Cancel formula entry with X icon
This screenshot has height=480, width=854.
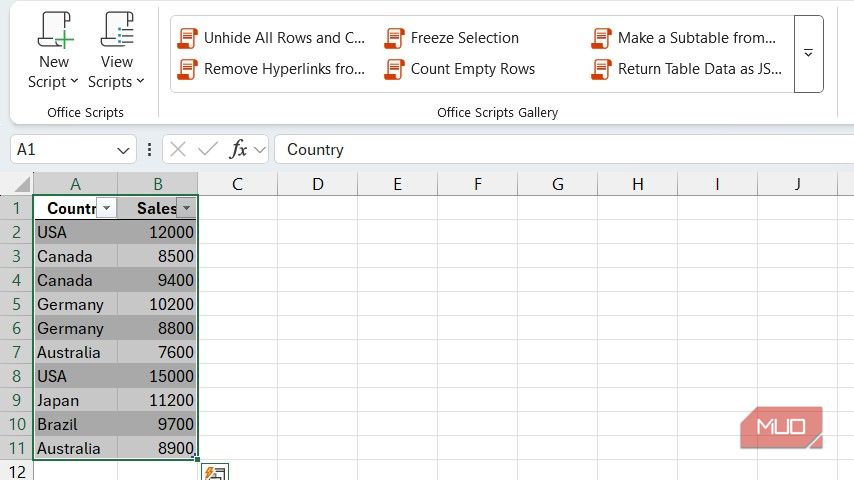[178, 149]
